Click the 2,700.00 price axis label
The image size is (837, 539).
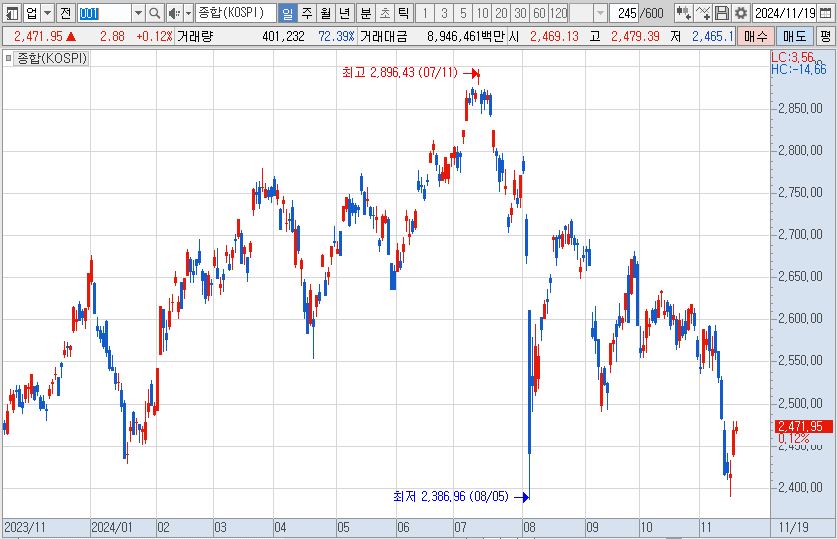(x=800, y=234)
